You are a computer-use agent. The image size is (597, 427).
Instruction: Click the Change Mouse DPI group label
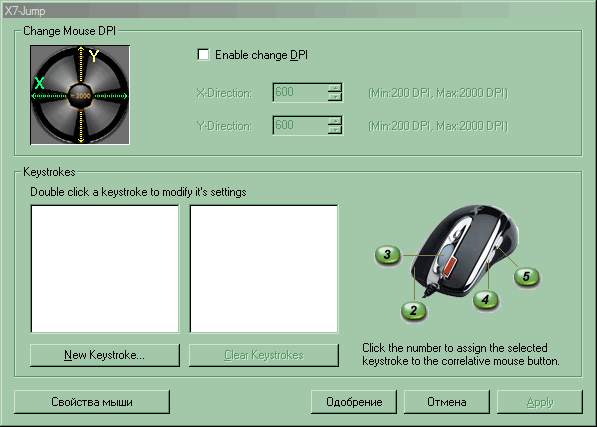(x=69, y=31)
